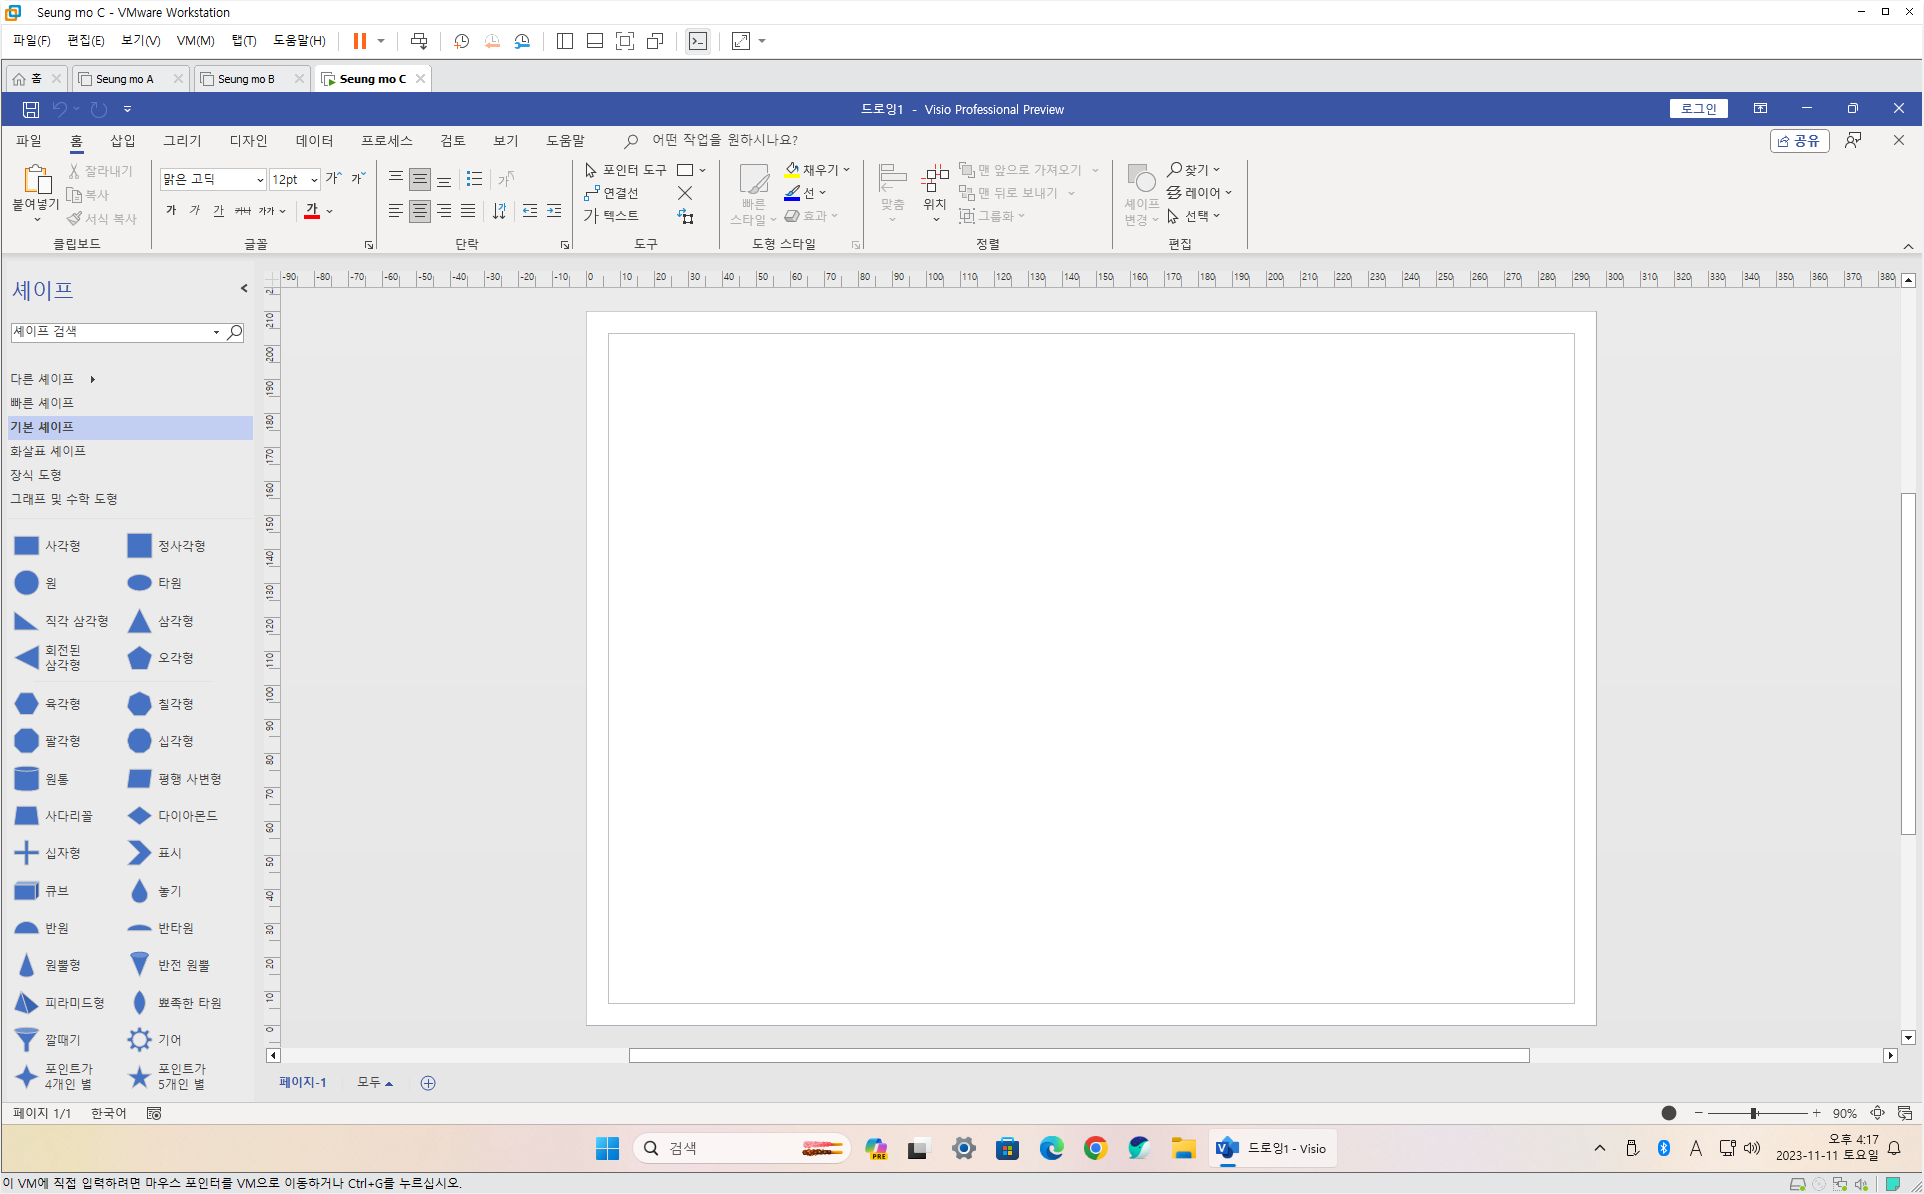
Task: Click the Login (로그인) button
Action: pos(1697,109)
